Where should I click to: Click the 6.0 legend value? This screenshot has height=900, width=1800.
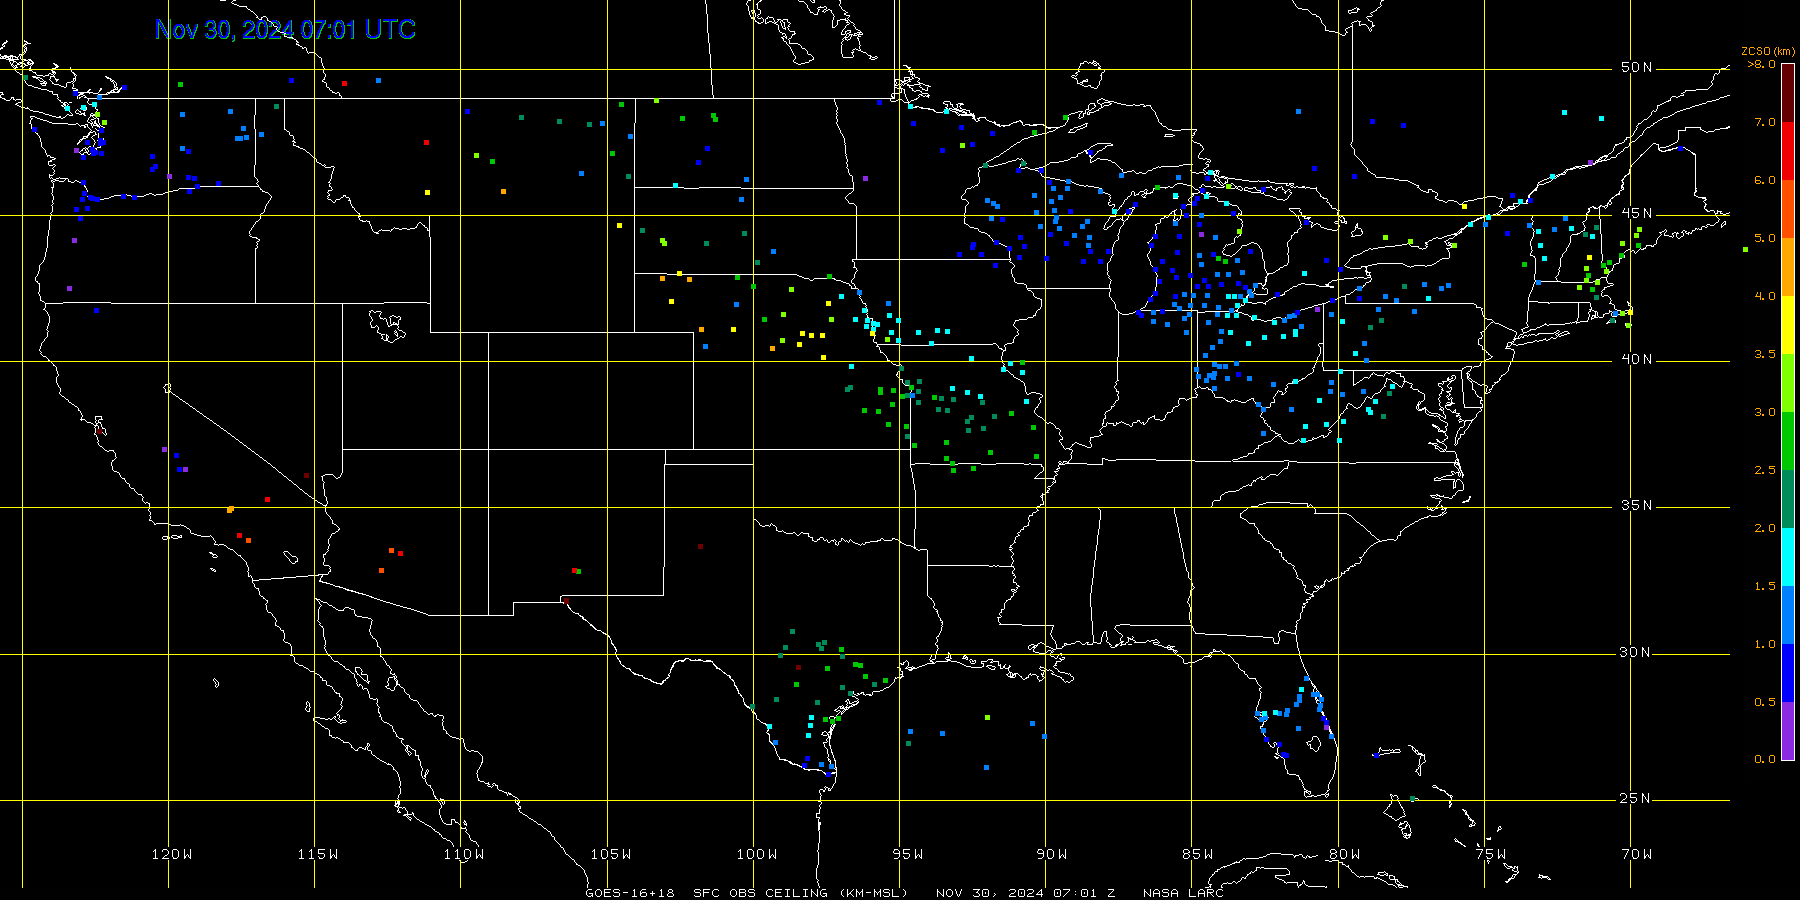(1765, 180)
